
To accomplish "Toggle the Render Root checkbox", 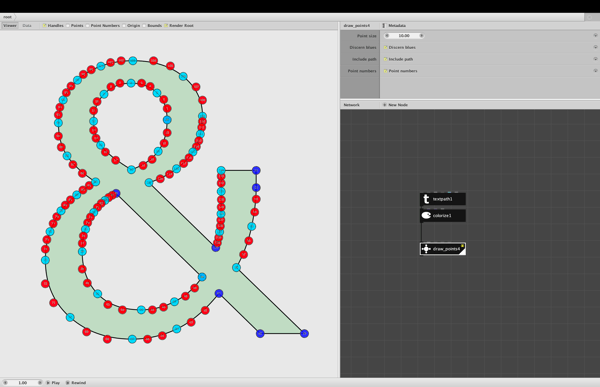I will click(x=166, y=26).
